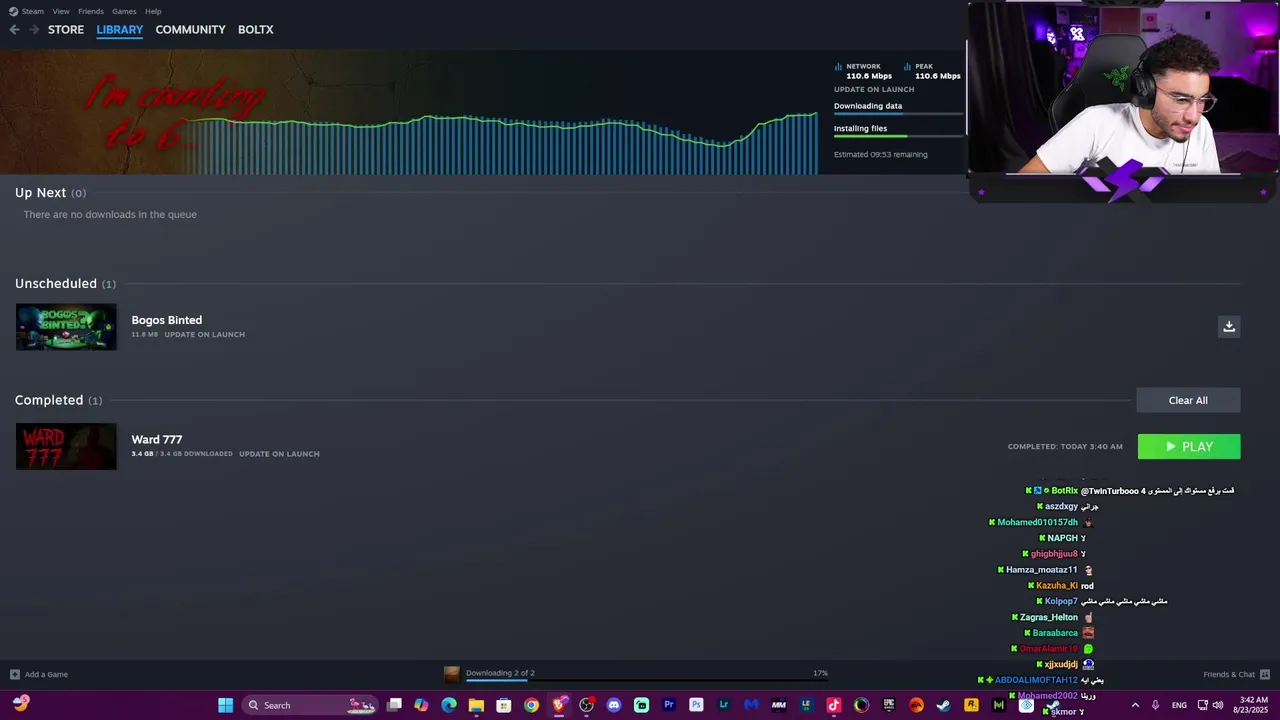Click the Completed heading

coord(49,400)
